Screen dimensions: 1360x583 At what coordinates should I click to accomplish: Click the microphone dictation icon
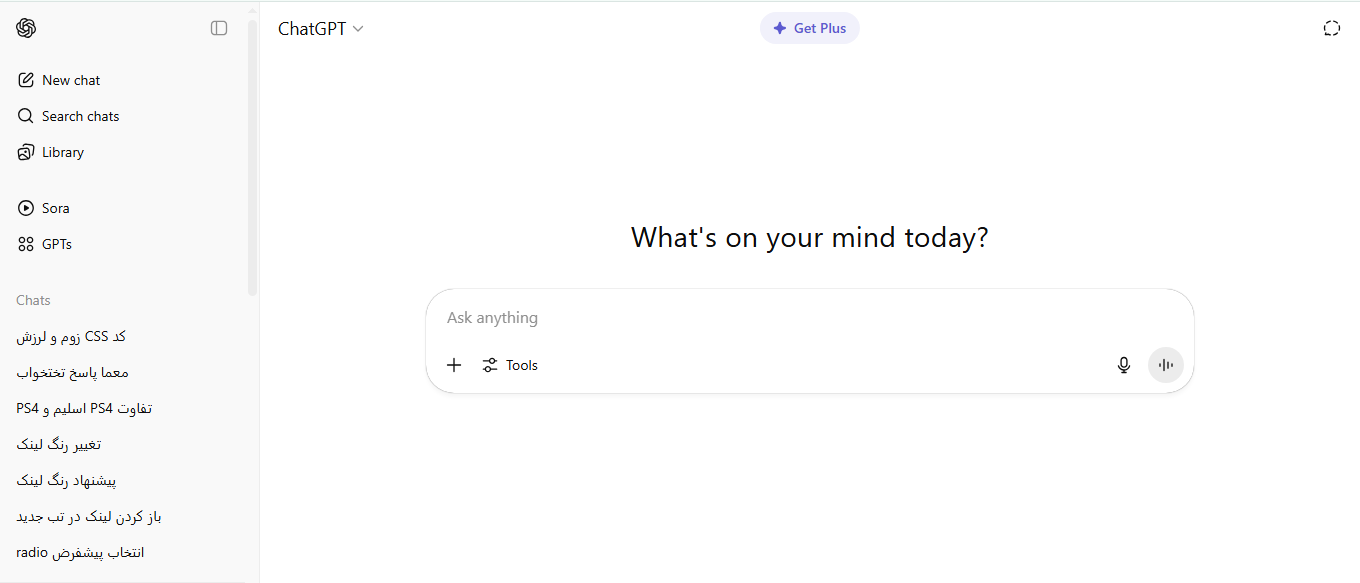[x=1124, y=365]
